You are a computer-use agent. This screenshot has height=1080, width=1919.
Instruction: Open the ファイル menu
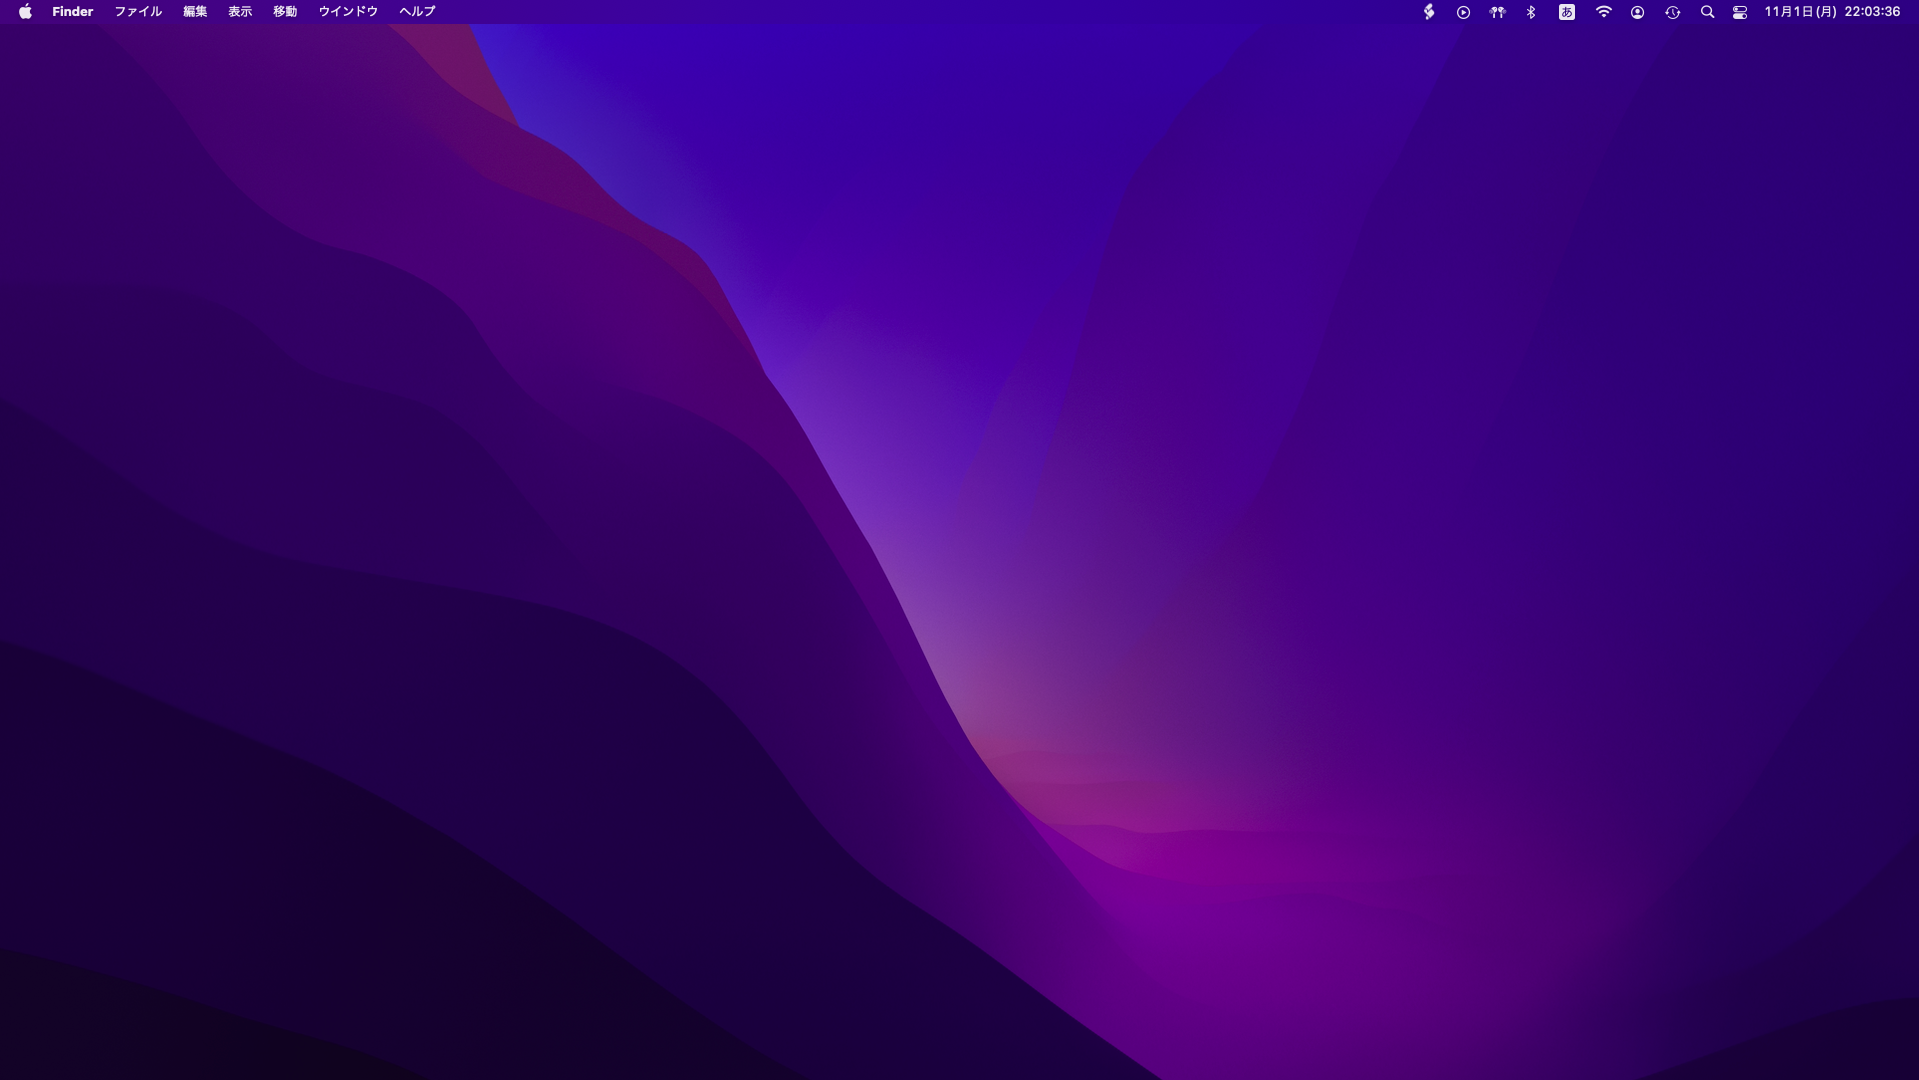click(138, 12)
